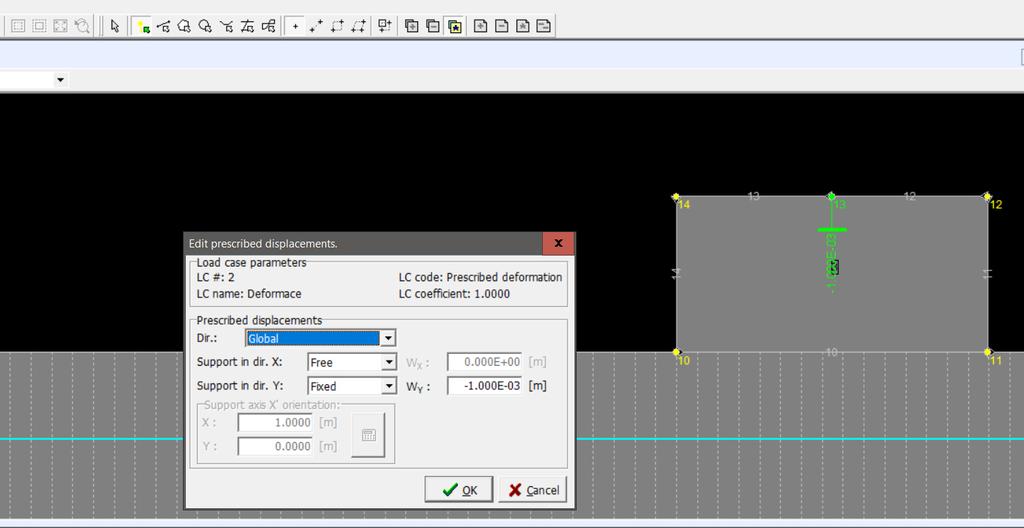1024x528 pixels.
Task: Click the WY displacement value field
Action: pos(485,386)
